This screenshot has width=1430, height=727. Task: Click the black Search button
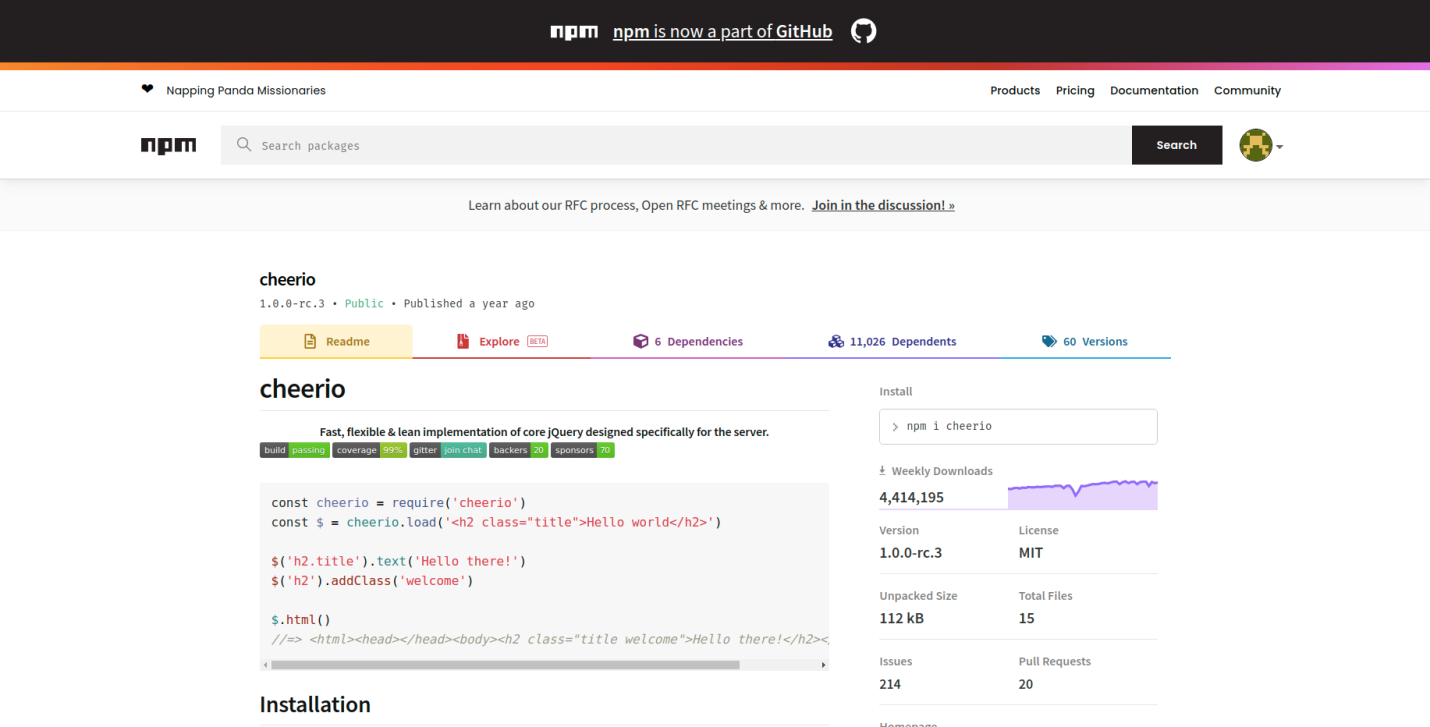(1177, 145)
